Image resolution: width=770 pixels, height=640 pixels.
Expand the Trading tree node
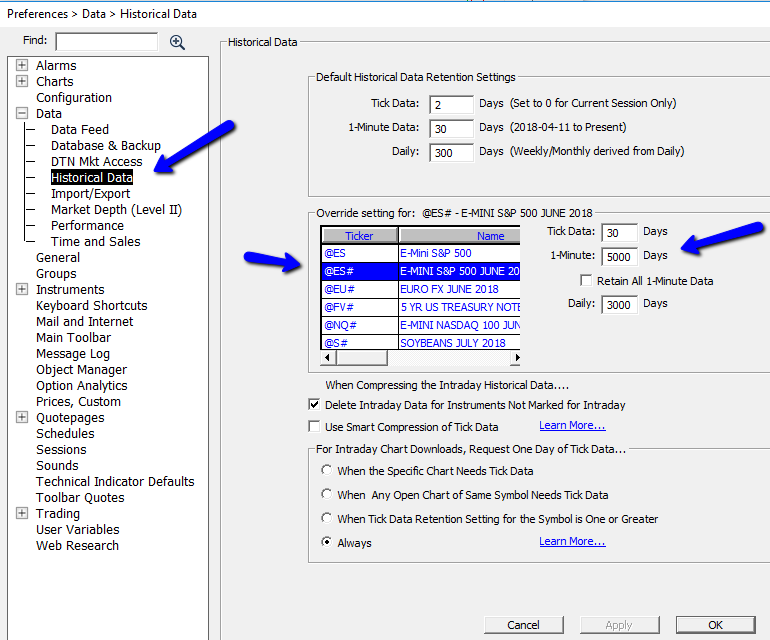(x=22, y=513)
